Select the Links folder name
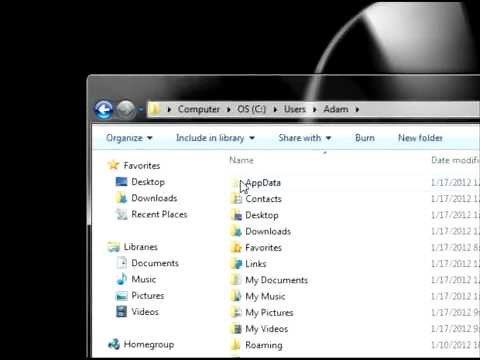 tap(256, 264)
